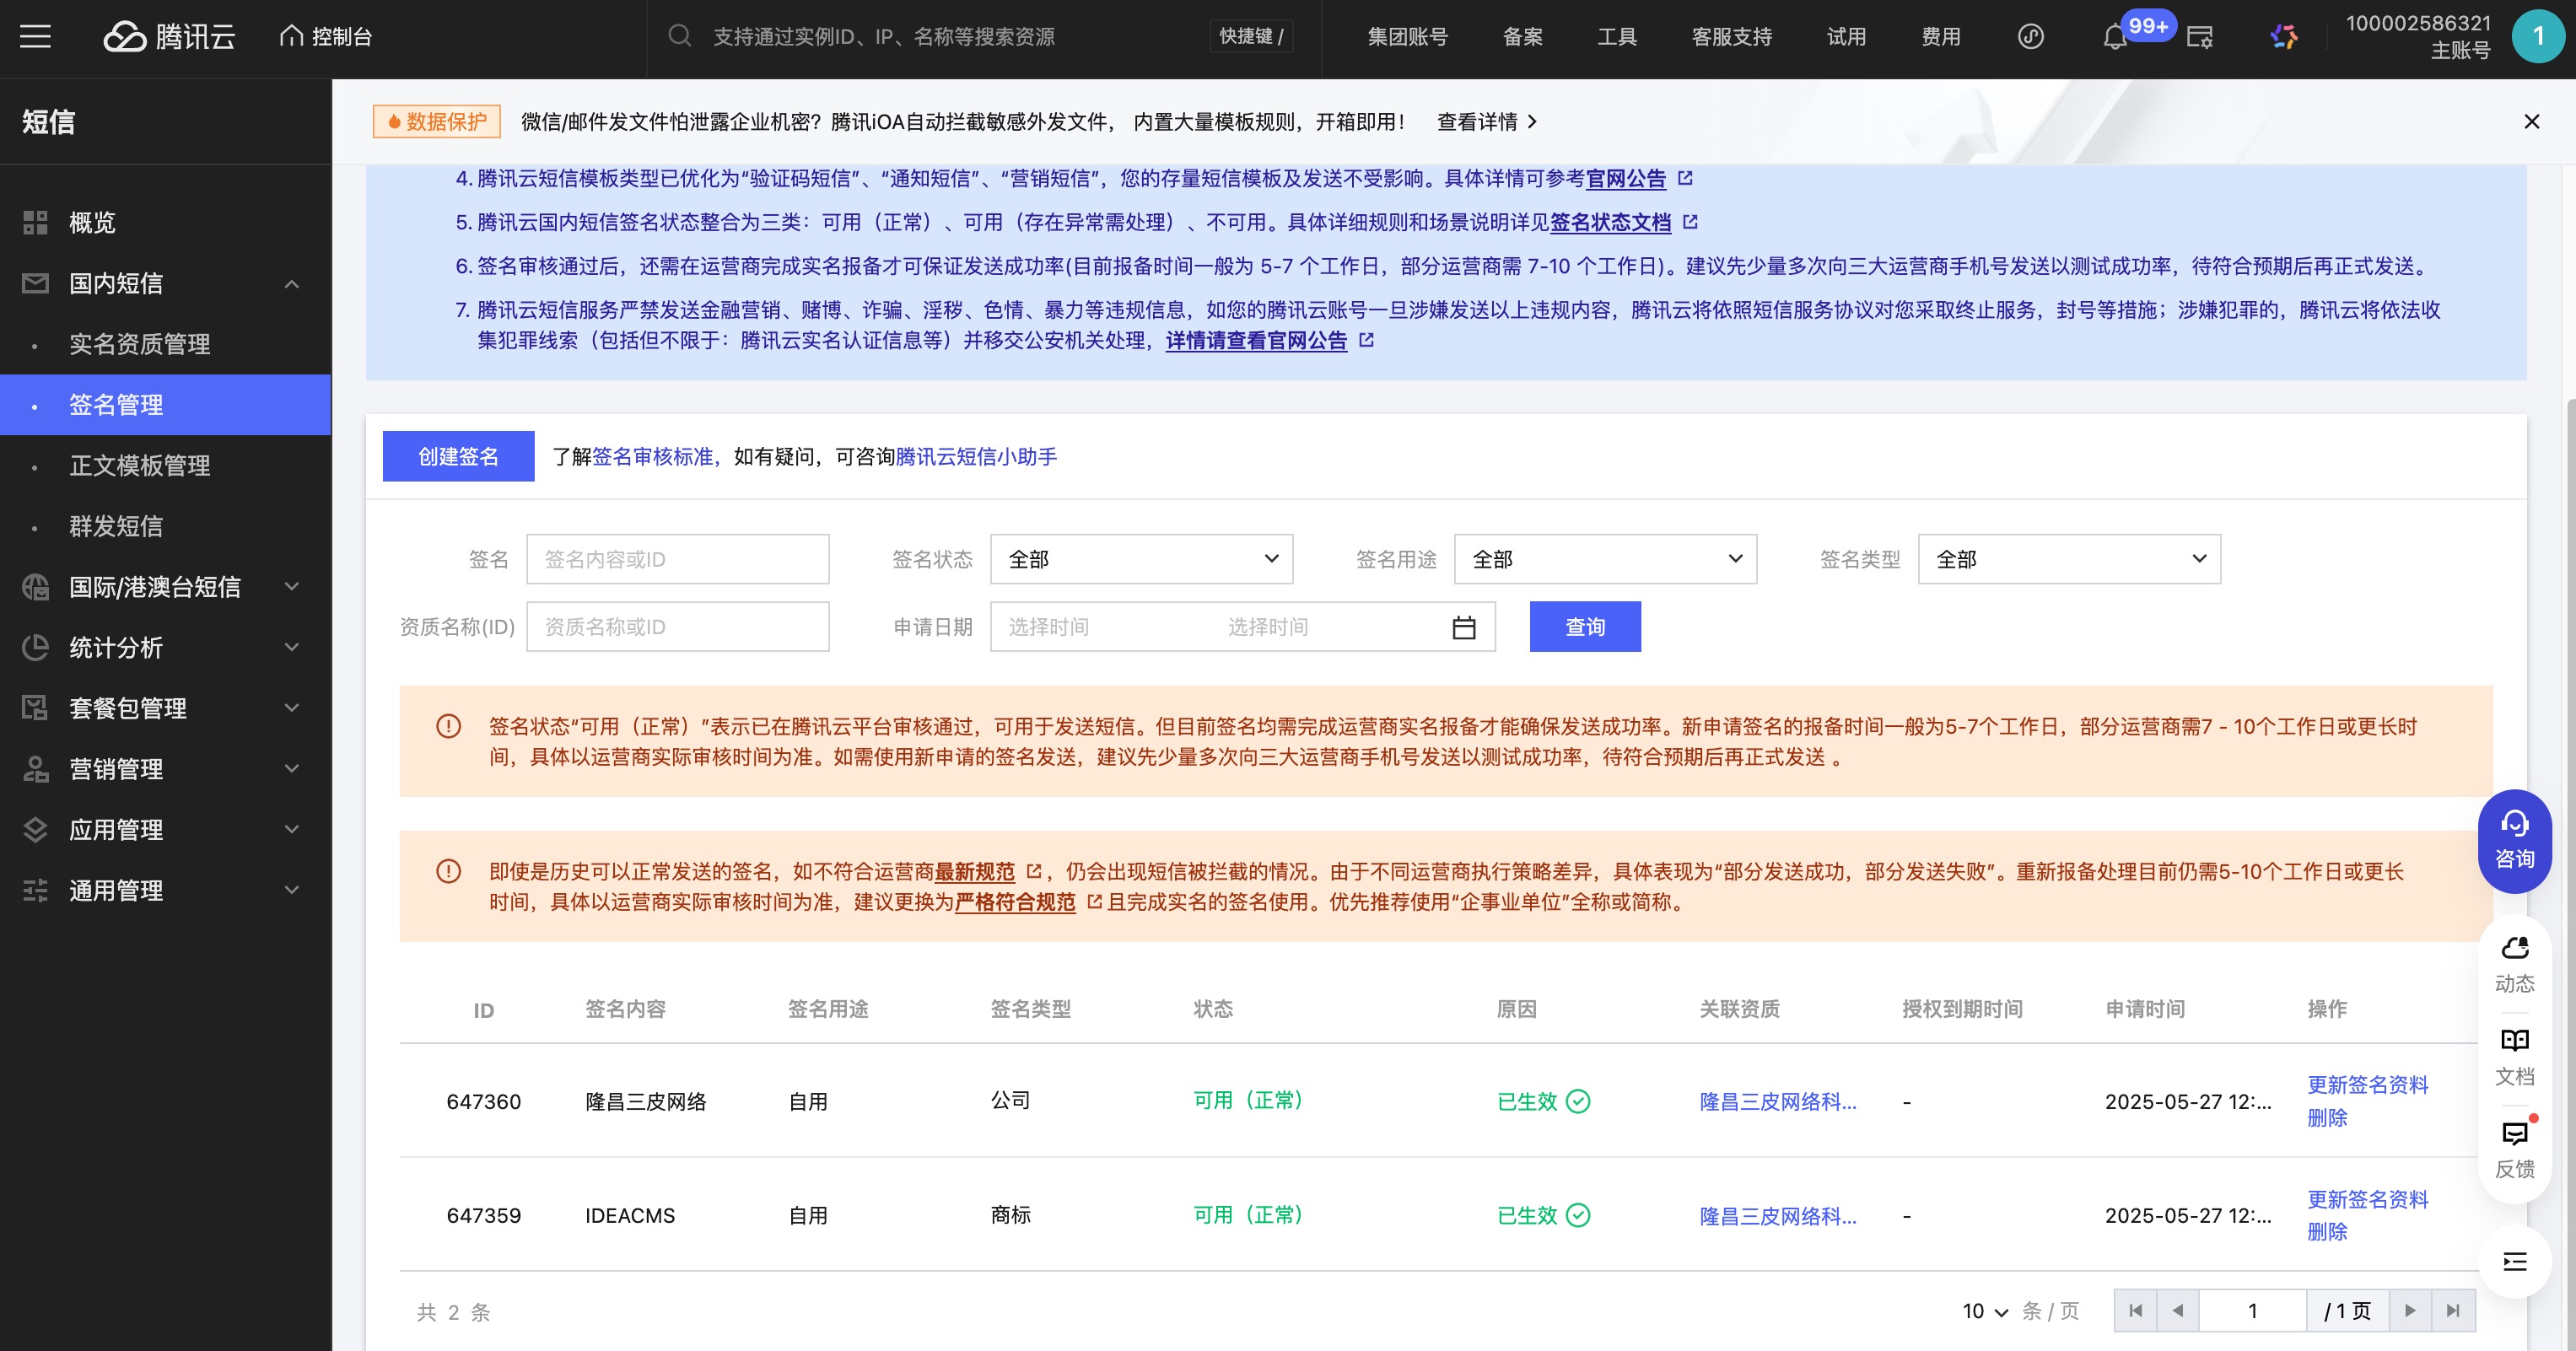
Task: Click the calendar icon in date range
Action: pos(1463,627)
